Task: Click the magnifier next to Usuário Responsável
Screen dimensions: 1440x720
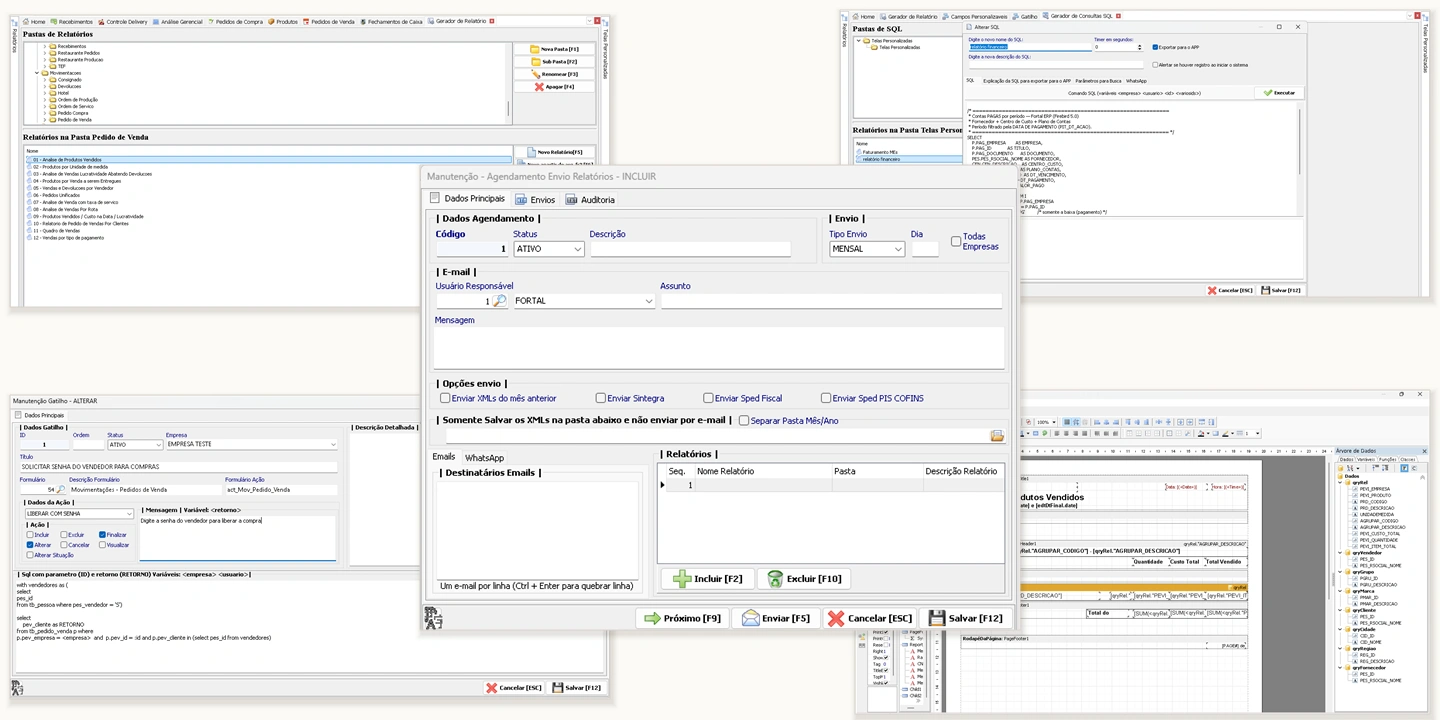Action: [500, 301]
